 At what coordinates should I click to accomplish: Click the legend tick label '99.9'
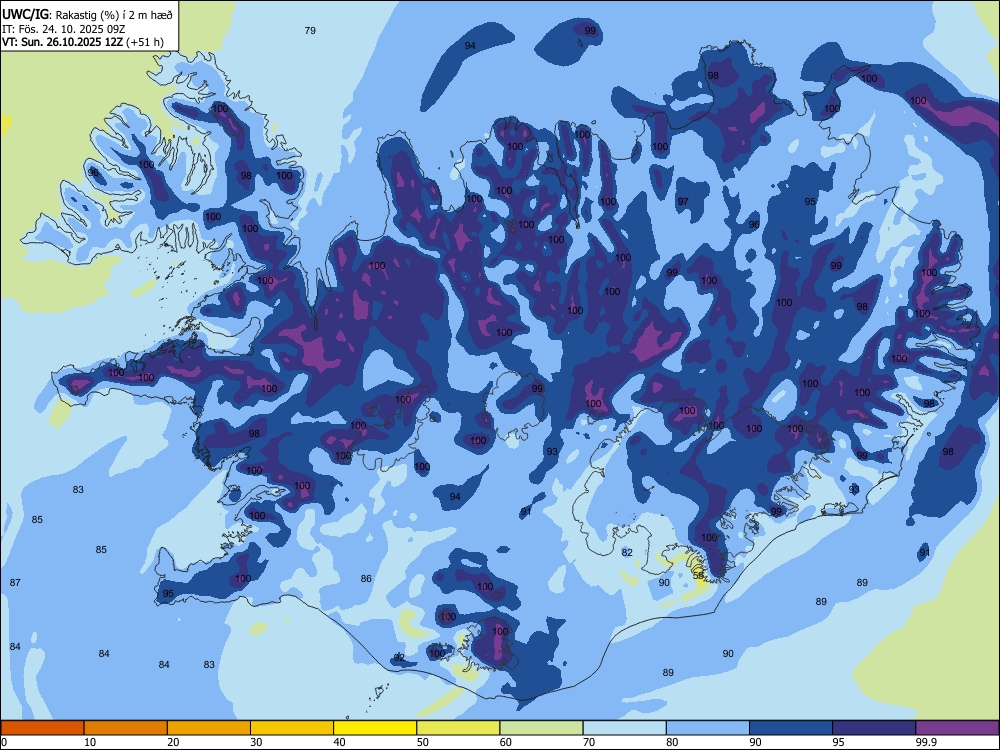(925, 742)
